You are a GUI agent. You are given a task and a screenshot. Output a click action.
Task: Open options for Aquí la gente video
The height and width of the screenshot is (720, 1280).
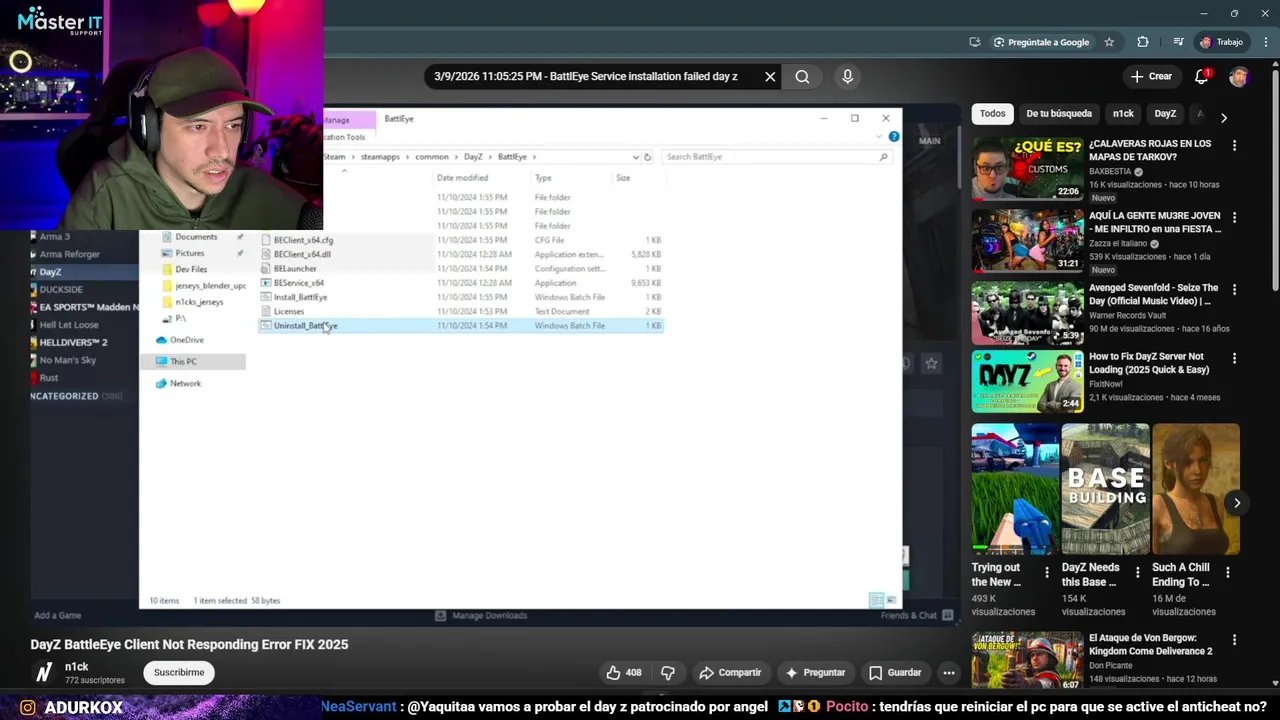click(x=1234, y=218)
